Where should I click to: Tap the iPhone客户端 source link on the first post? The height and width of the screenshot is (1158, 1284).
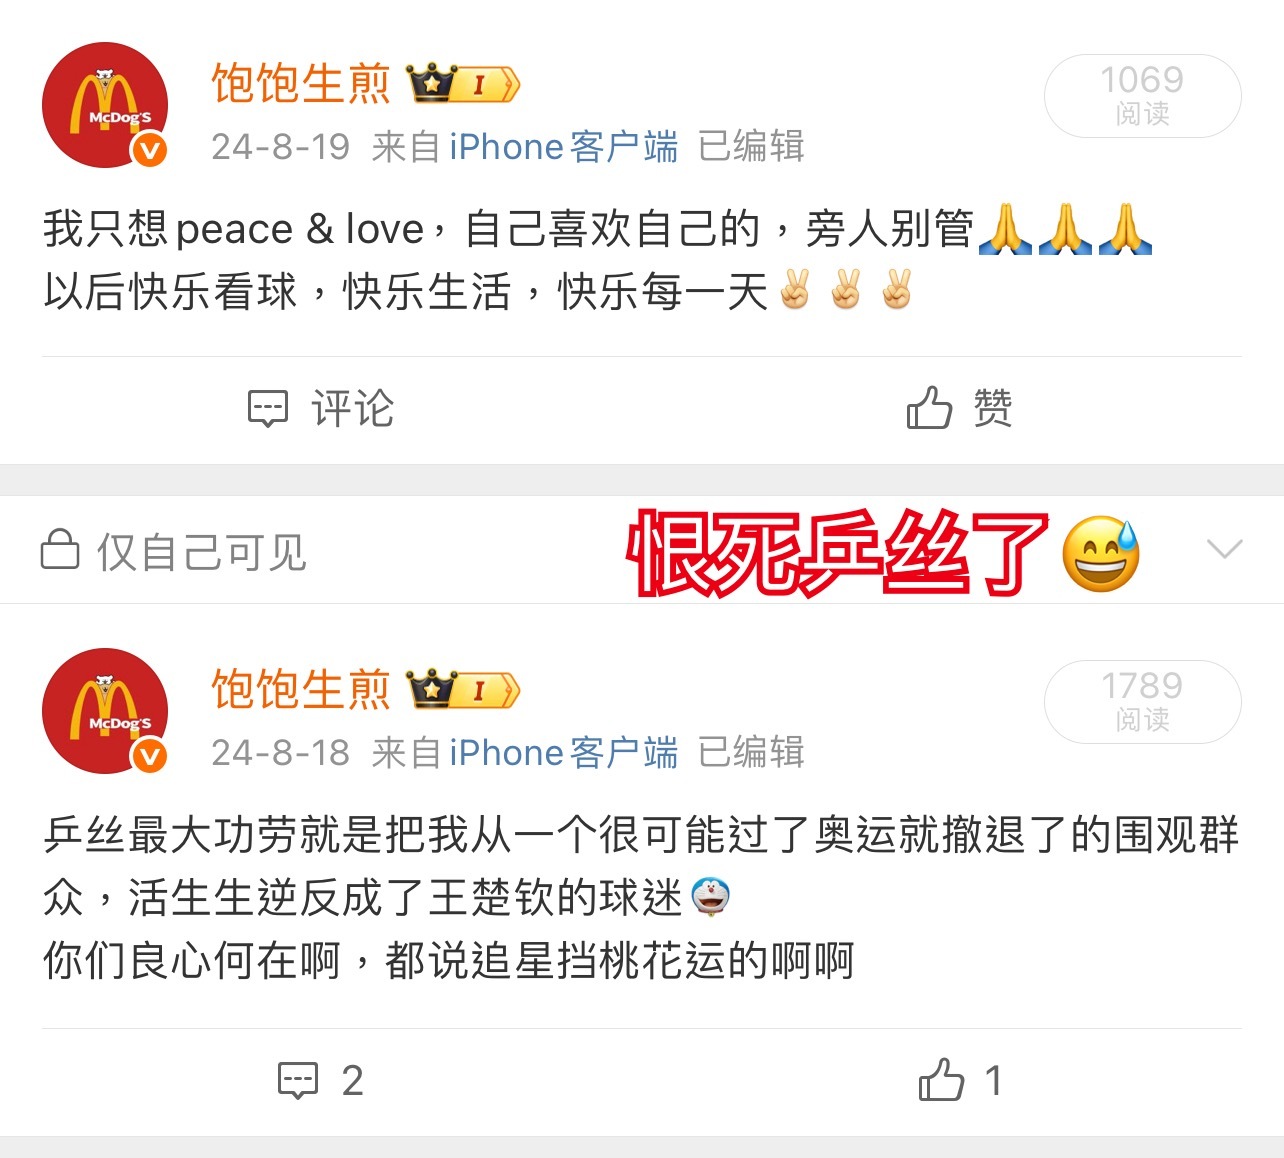(564, 147)
